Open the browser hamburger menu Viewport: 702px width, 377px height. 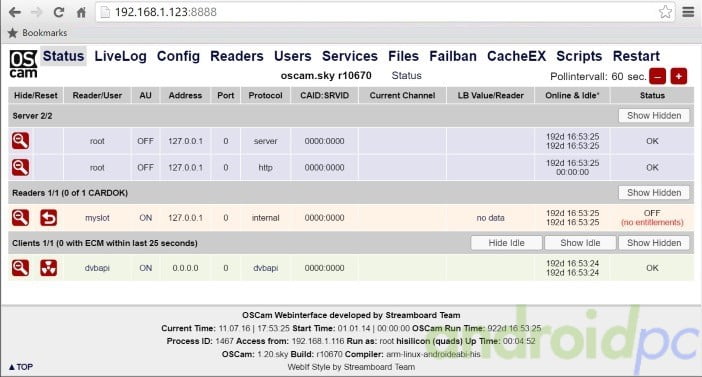(688, 12)
